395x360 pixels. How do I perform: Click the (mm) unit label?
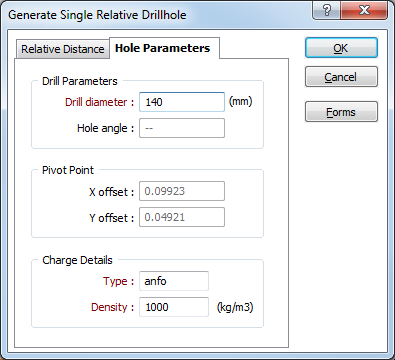[240, 101]
